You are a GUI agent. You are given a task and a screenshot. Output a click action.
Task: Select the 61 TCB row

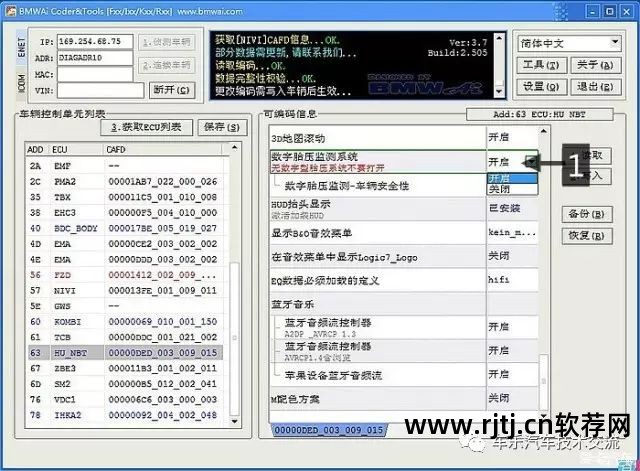tap(126, 337)
